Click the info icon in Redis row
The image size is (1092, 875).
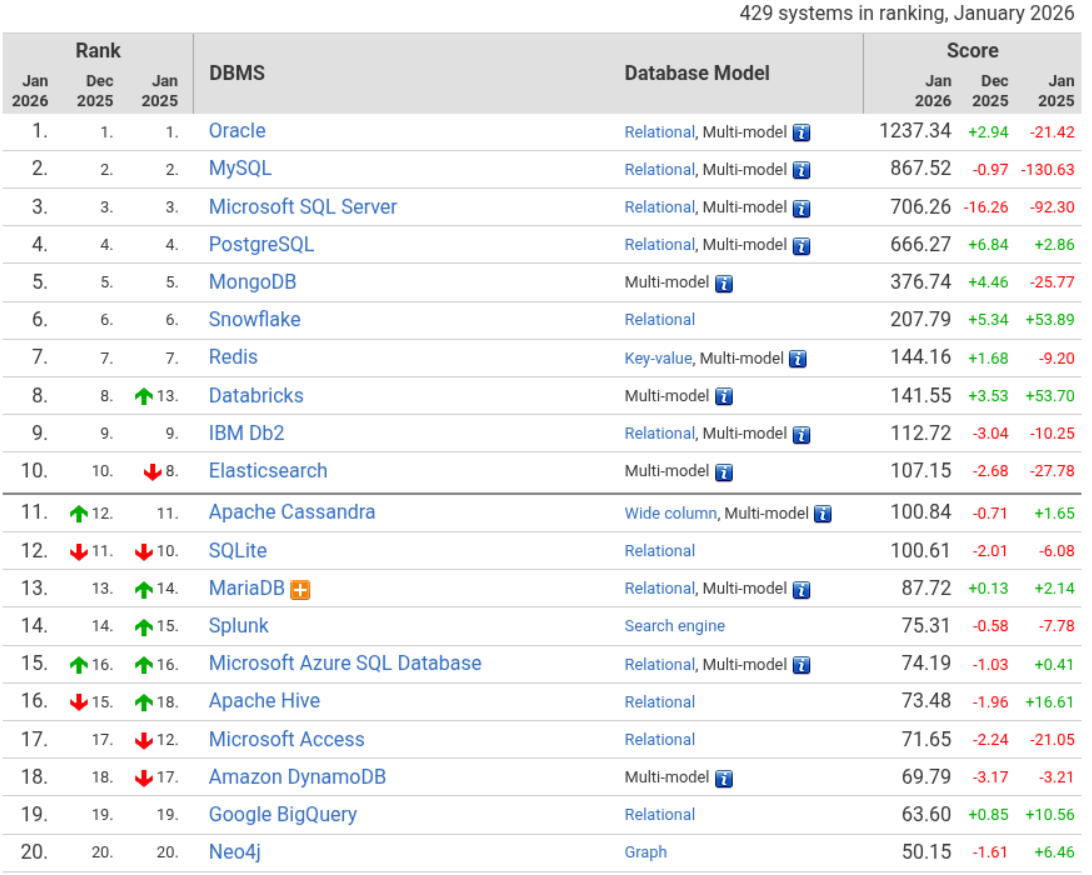[x=798, y=359]
